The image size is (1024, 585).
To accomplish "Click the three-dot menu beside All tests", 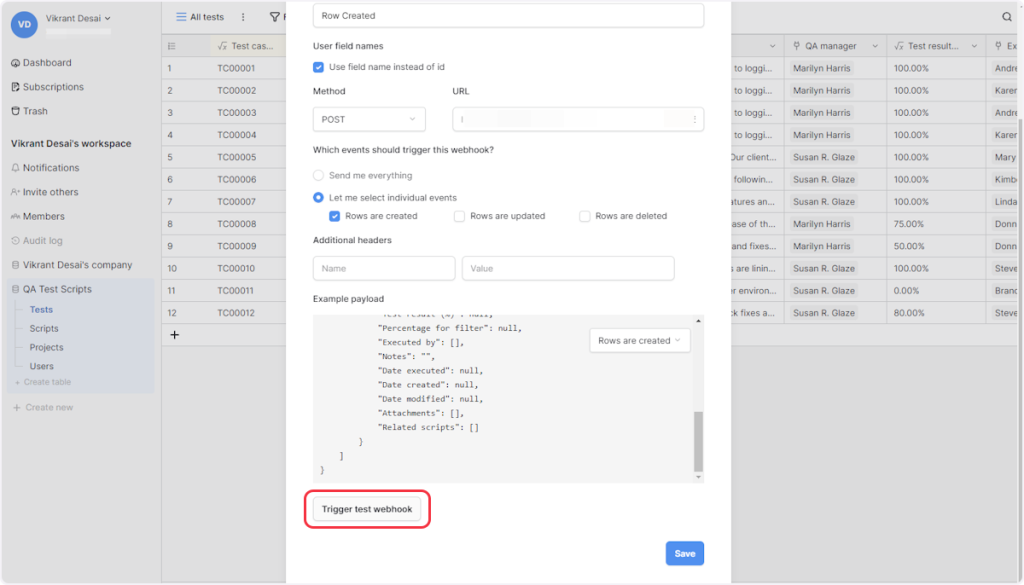I will click(243, 17).
